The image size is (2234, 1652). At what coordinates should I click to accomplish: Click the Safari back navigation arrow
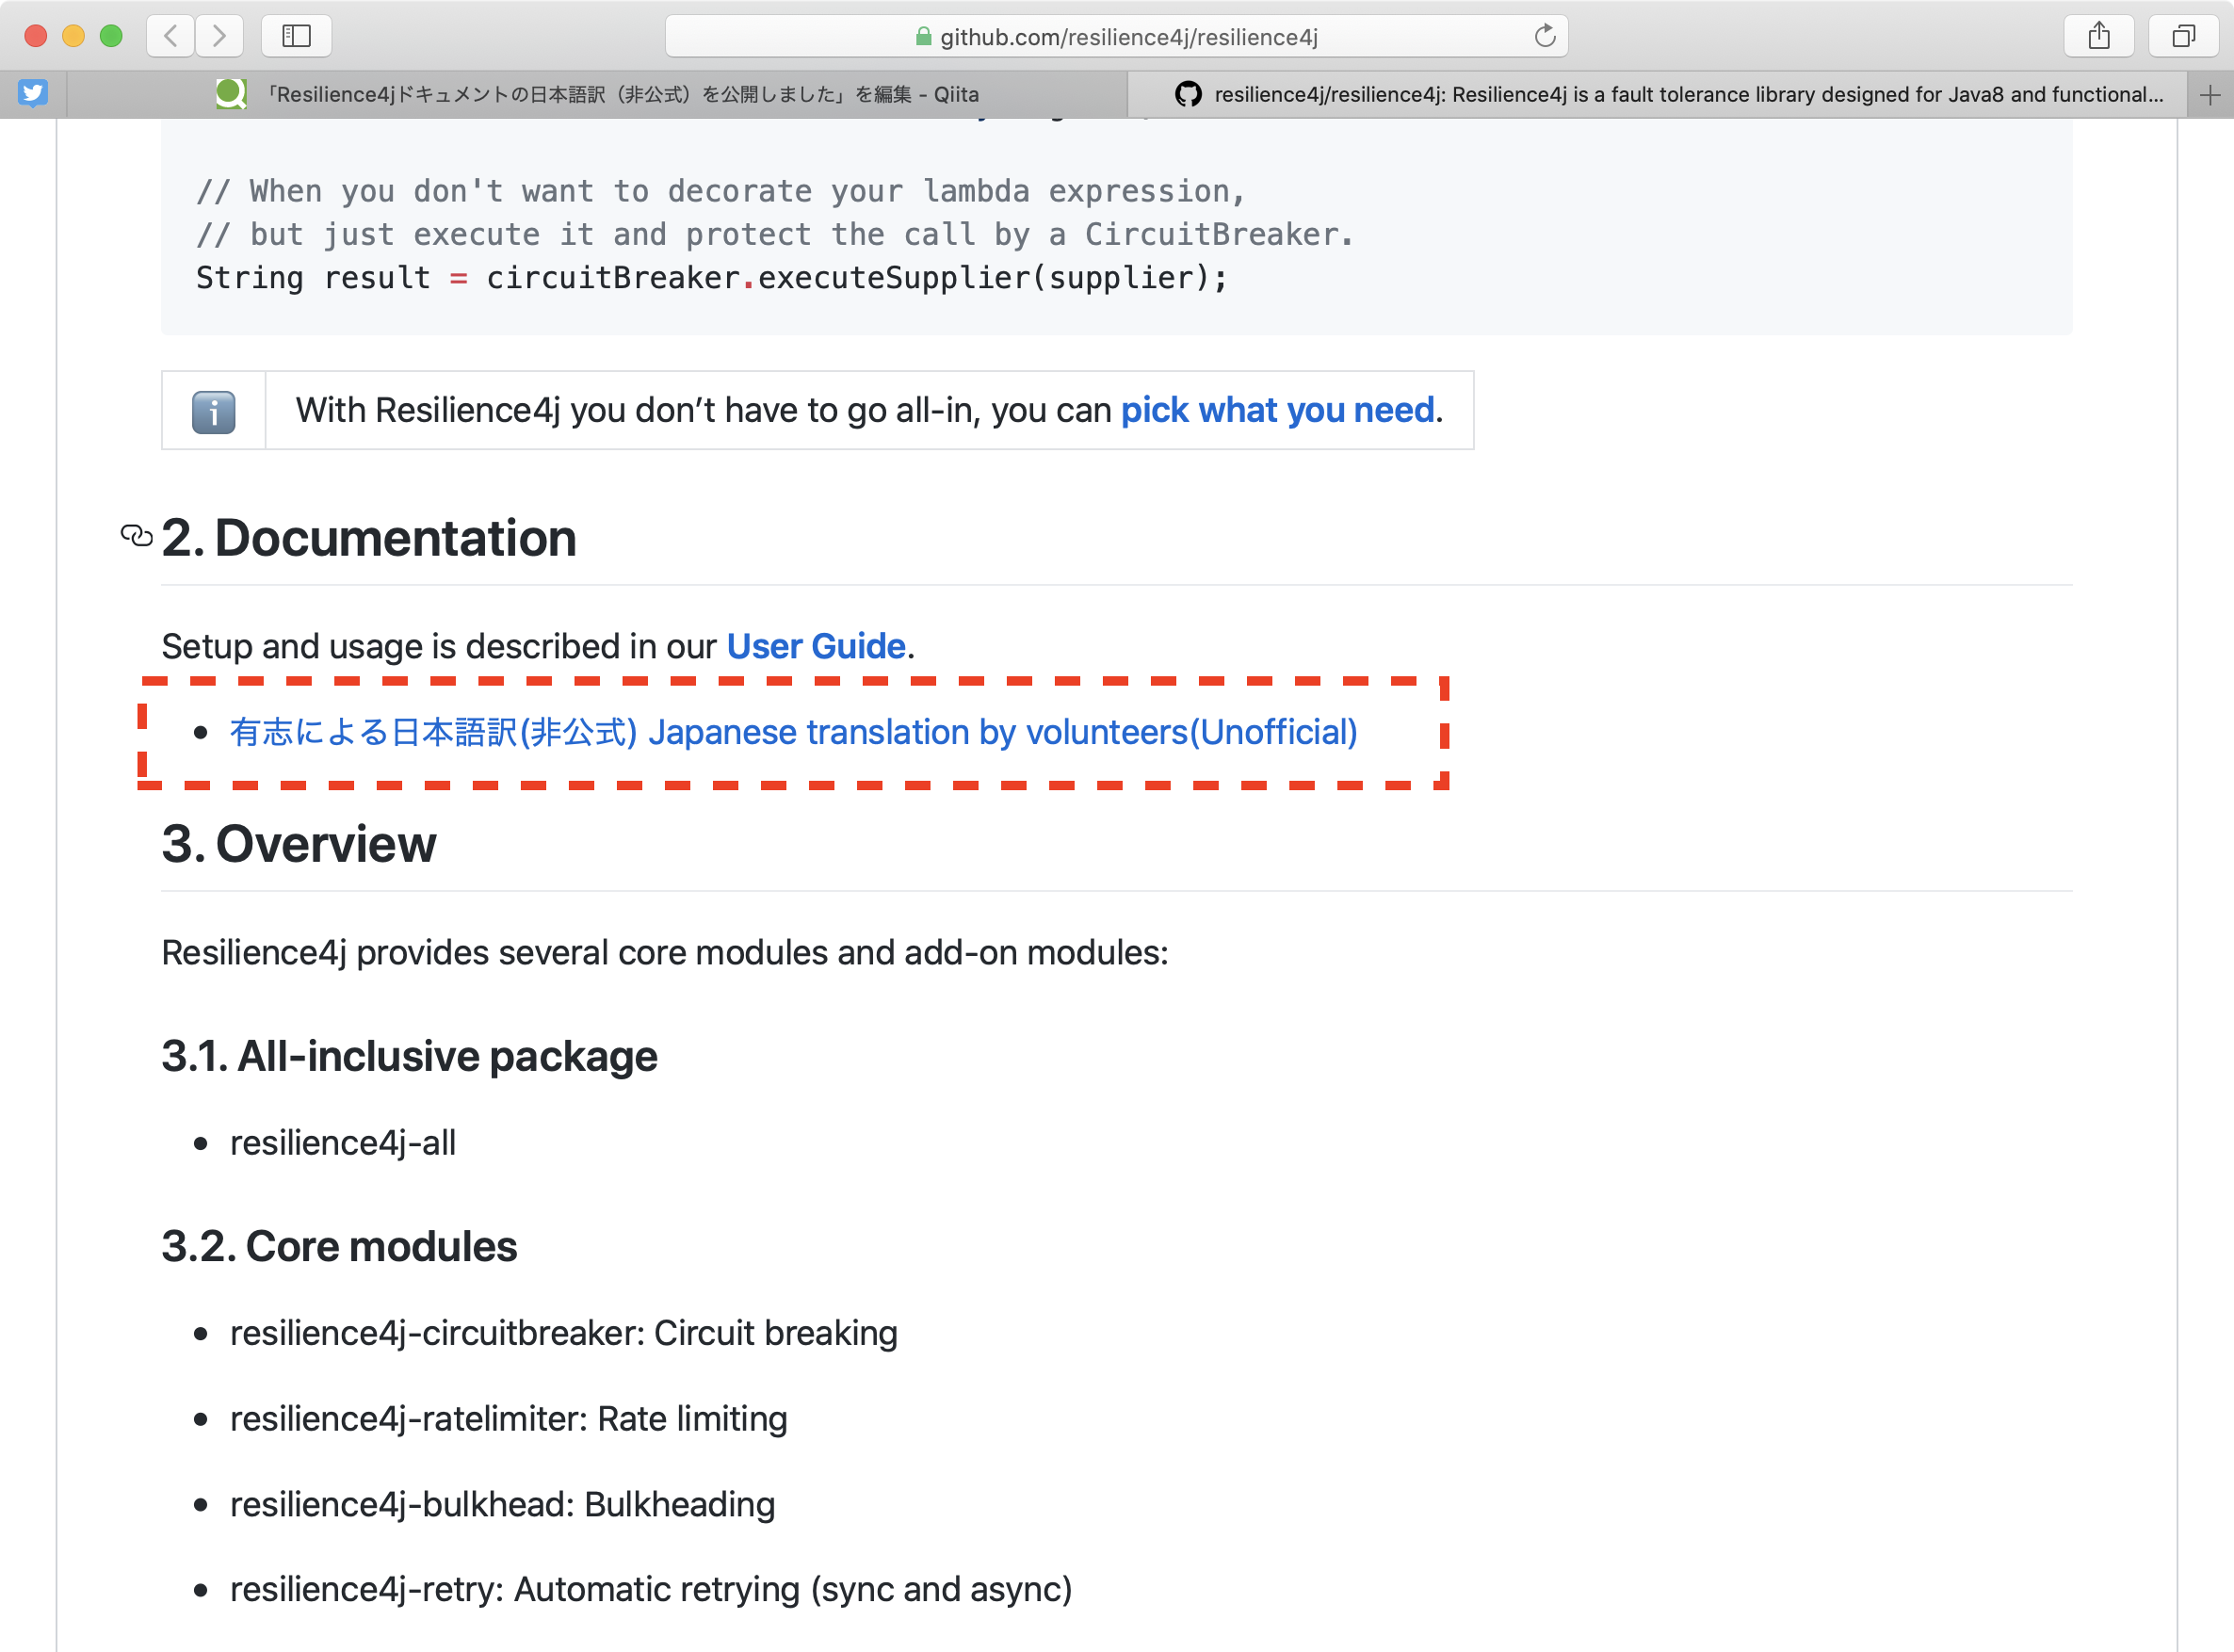(x=171, y=36)
